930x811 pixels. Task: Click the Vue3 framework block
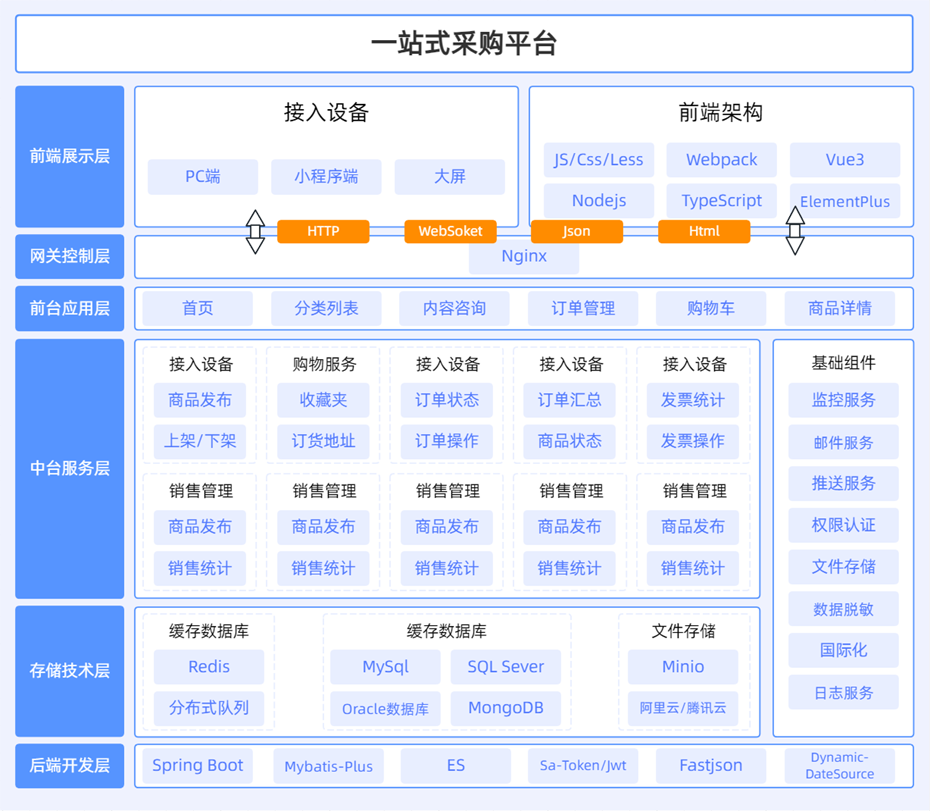[x=845, y=160]
